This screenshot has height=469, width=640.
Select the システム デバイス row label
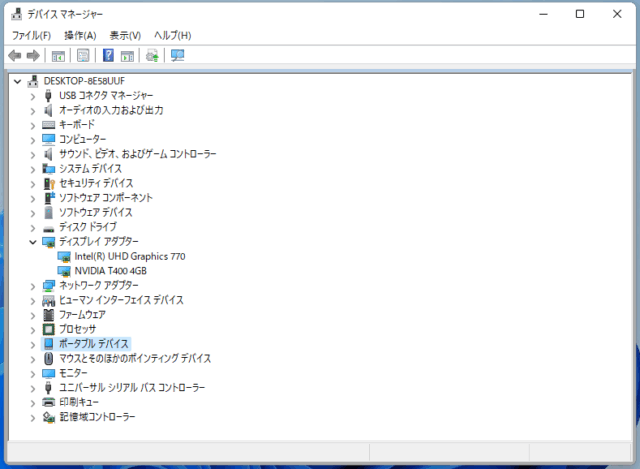tap(91, 169)
